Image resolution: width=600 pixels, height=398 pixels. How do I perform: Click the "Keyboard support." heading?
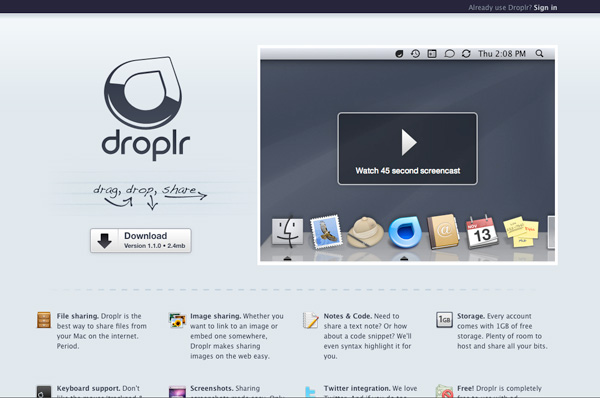coord(88,388)
